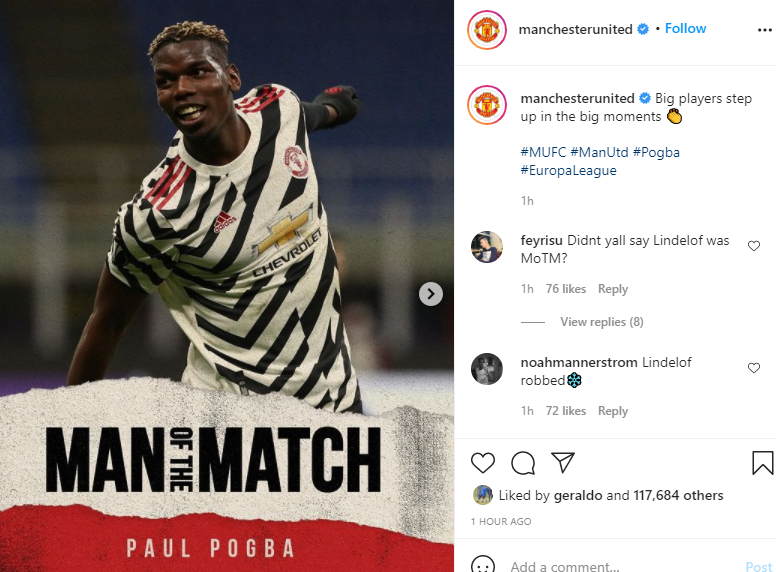Screen dimensions: 776x572
Task: Like the post with the heart icon
Action: click(x=483, y=463)
